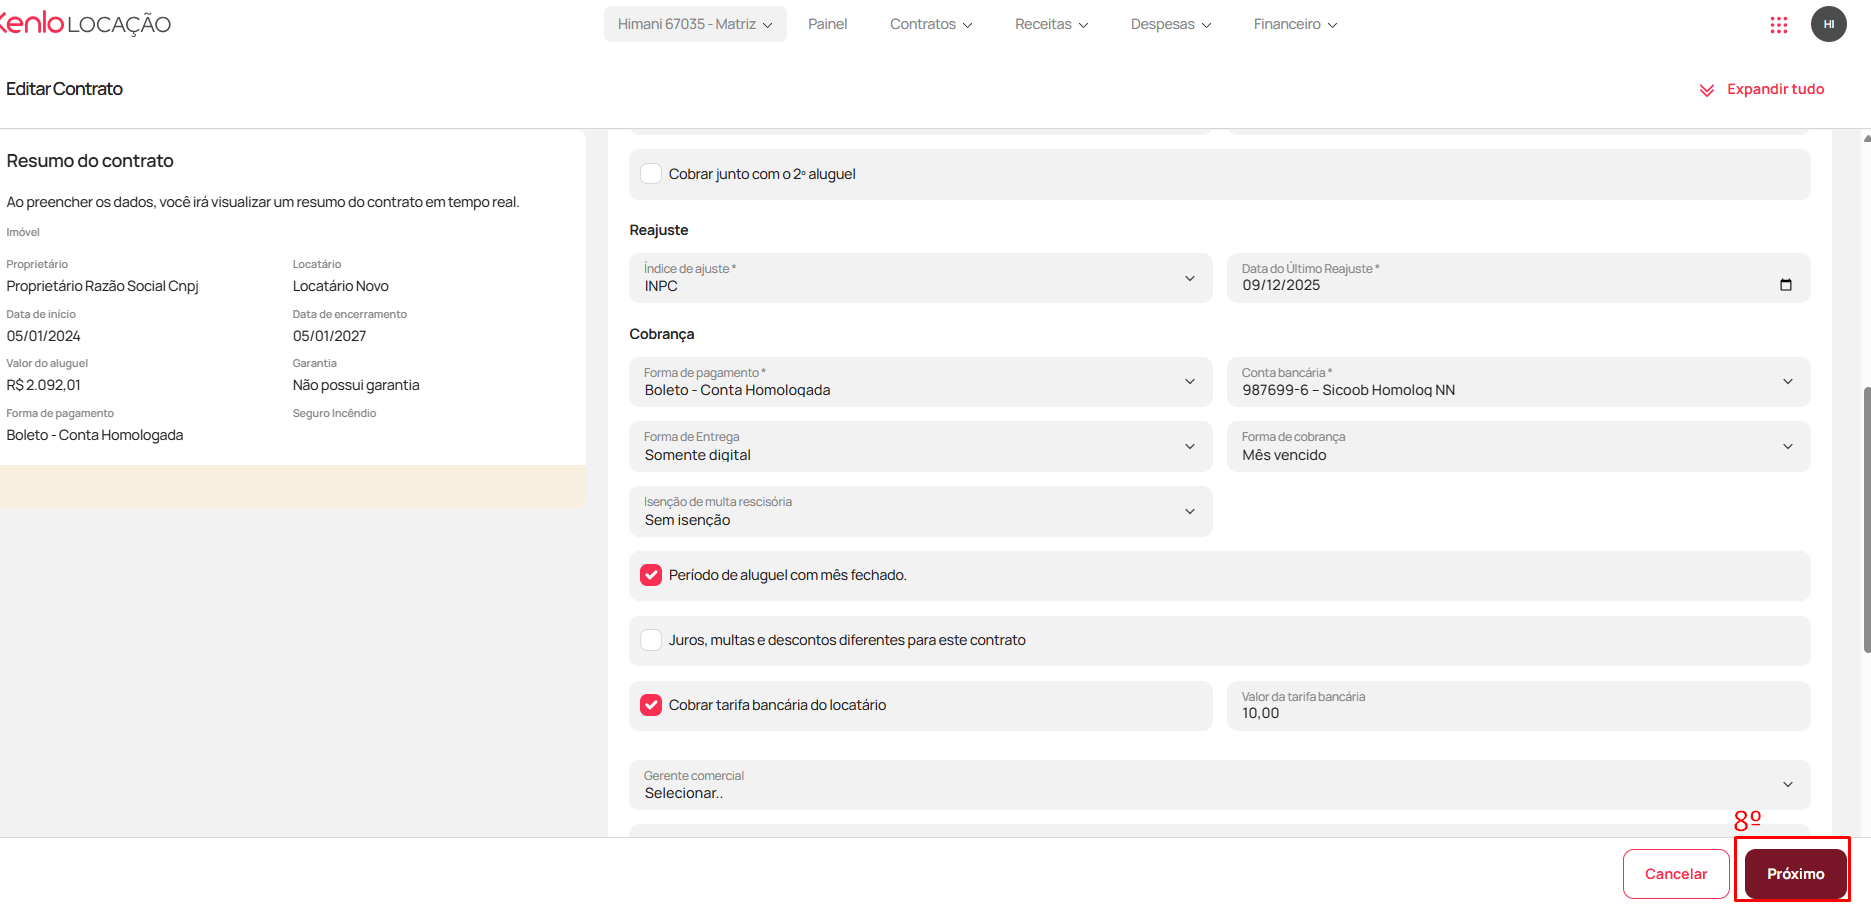Image resolution: width=1871 pixels, height=907 pixels.
Task: Click the Cobrança section heading
Action: tap(661, 334)
